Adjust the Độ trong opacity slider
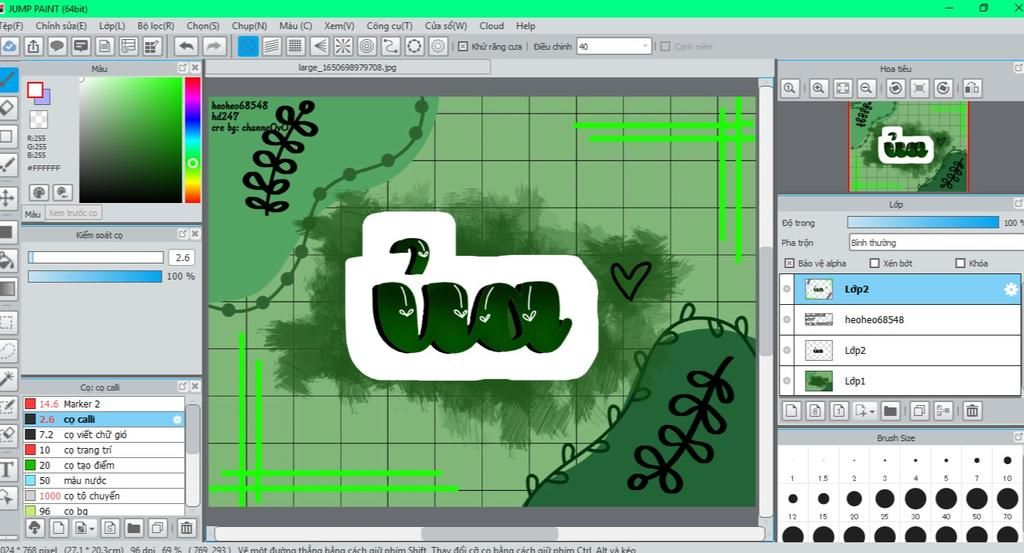This screenshot has height=553, width=1024. point(923,223)
